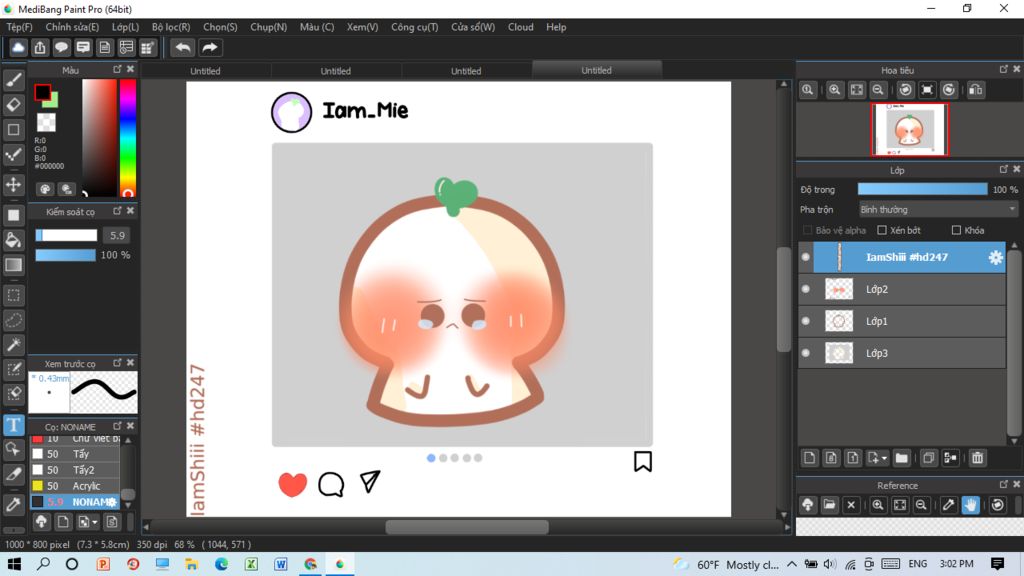Expand the add-brush dropdown in brush panel
Image resolution: width=1024 pixels, height=576 pixels.
click(95, 522)
